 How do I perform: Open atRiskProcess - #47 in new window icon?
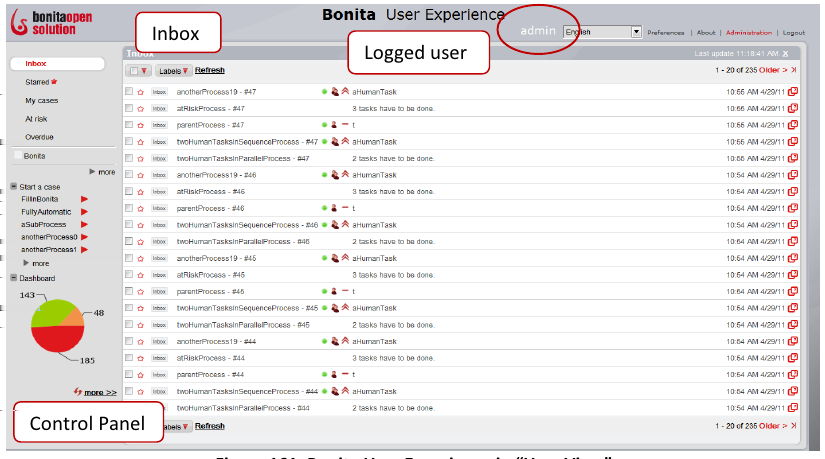point(793,108)
